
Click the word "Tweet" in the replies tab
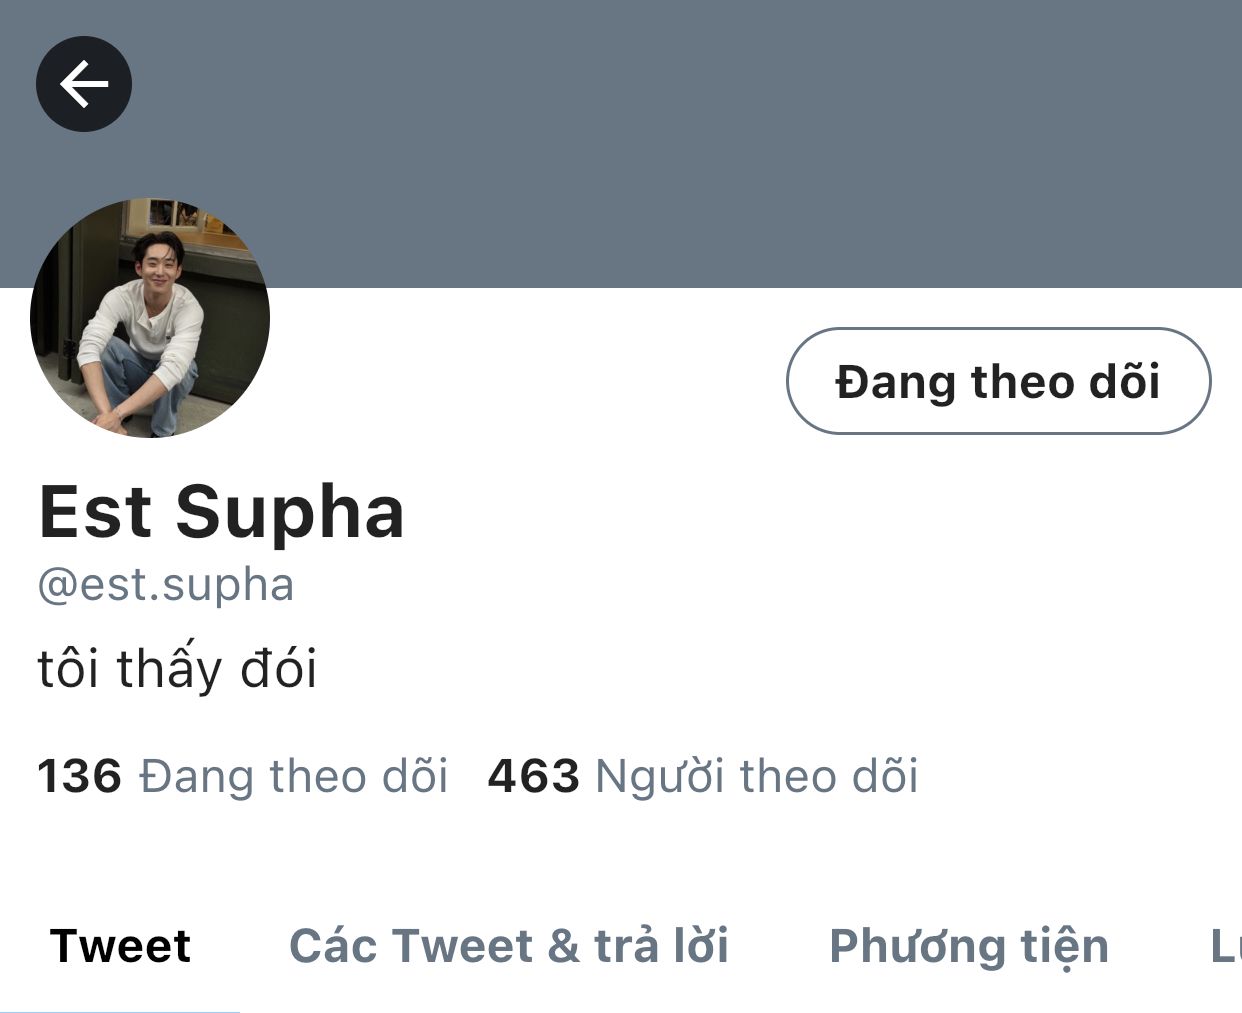point(462,946)
